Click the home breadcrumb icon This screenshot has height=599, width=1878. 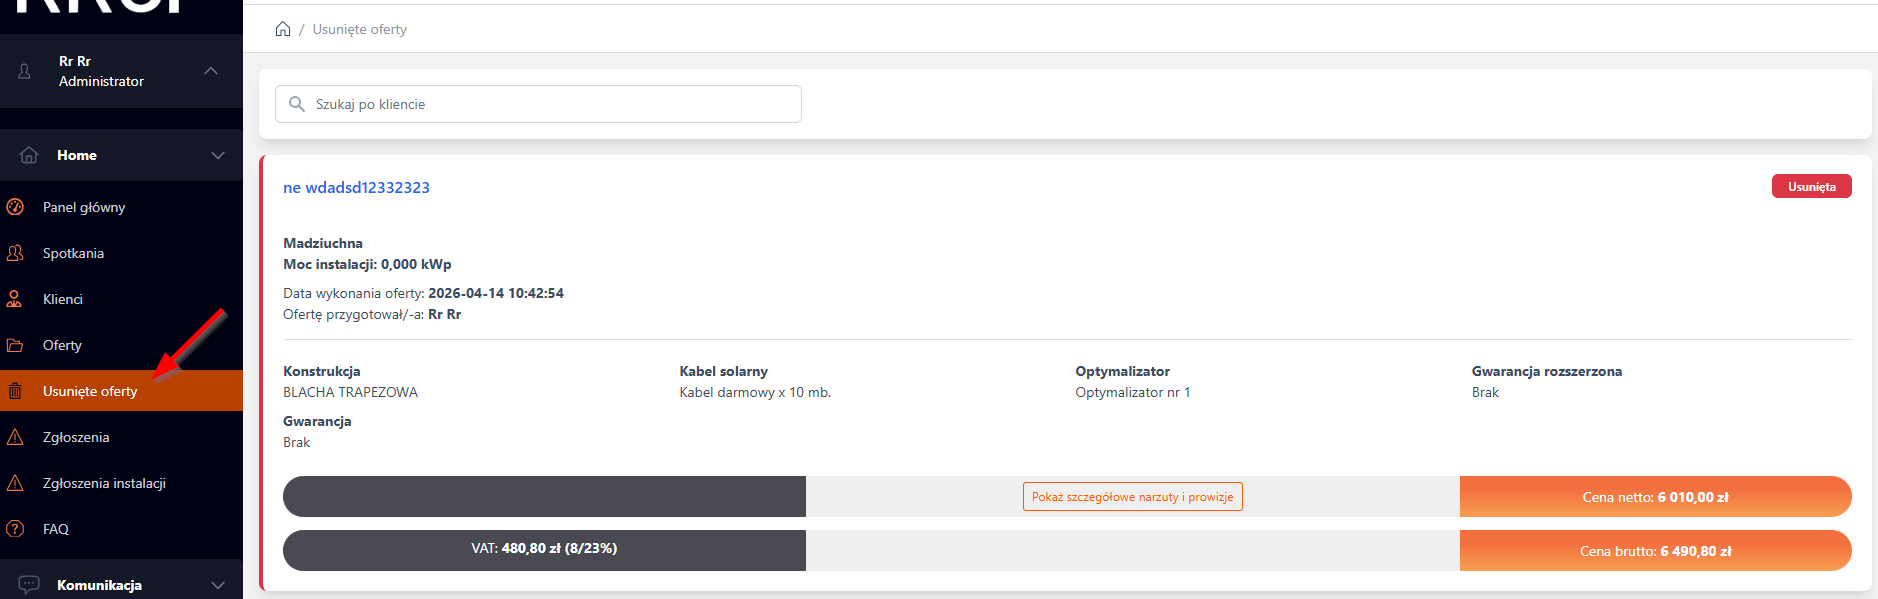[x=283, y=29]
